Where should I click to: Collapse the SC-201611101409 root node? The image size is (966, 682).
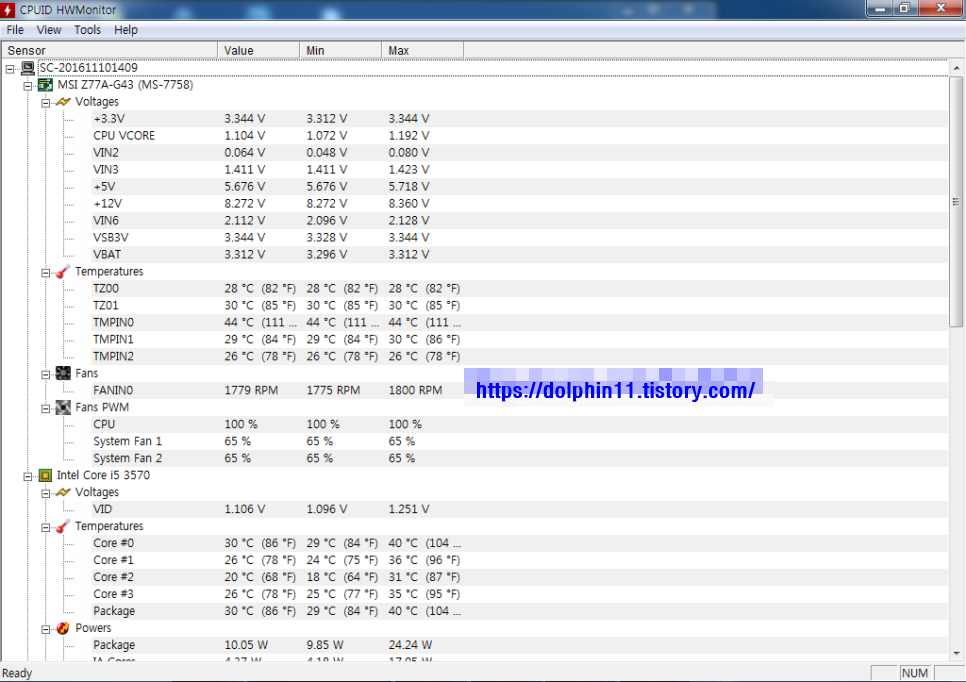tap(10, 69)
